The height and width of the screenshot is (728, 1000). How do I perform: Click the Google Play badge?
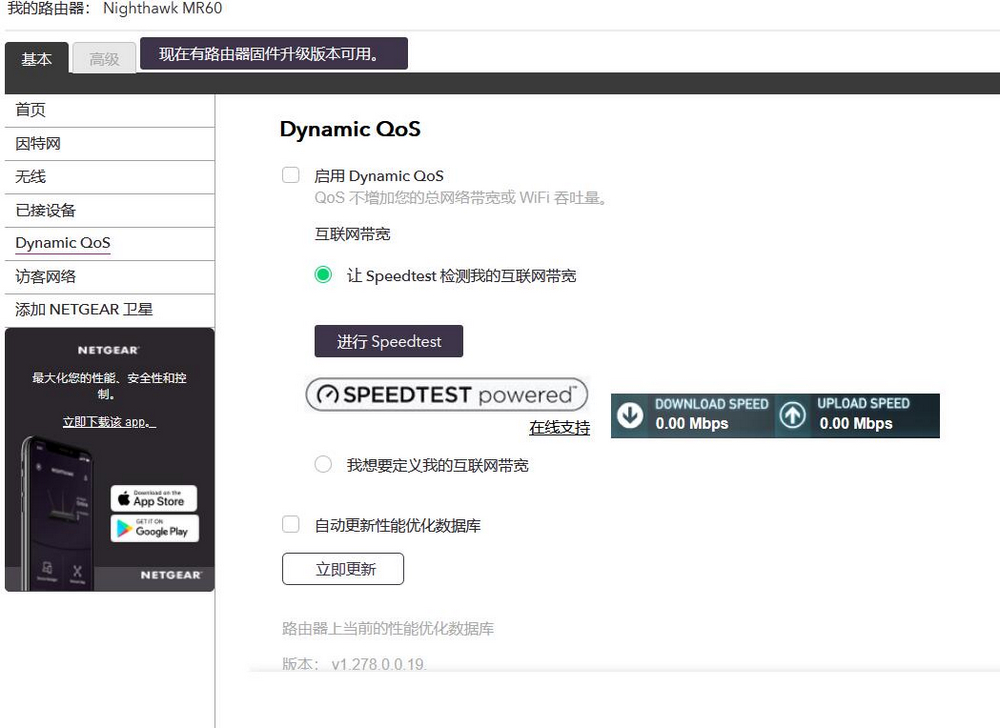point(153,528)
